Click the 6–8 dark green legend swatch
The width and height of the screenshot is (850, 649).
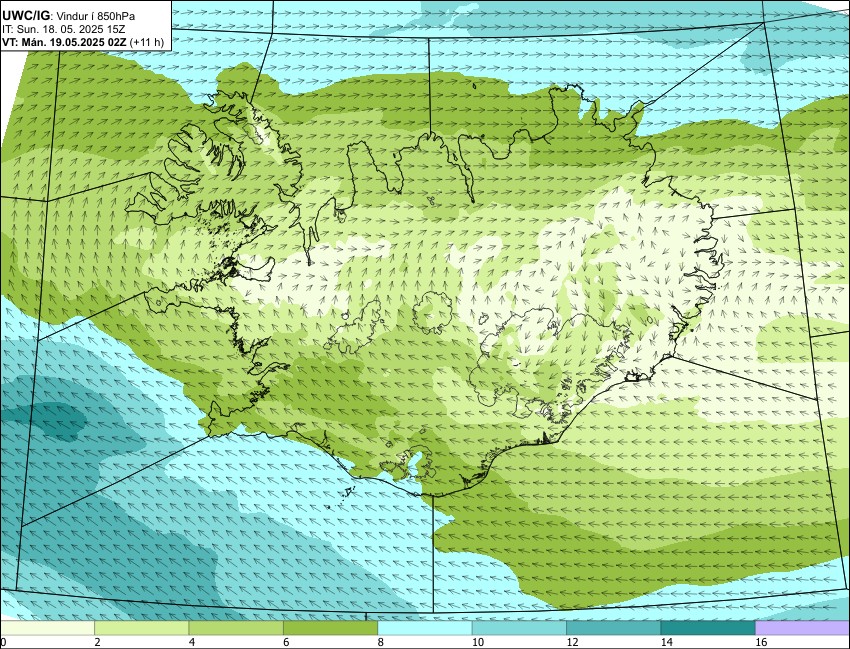point(330,628)
